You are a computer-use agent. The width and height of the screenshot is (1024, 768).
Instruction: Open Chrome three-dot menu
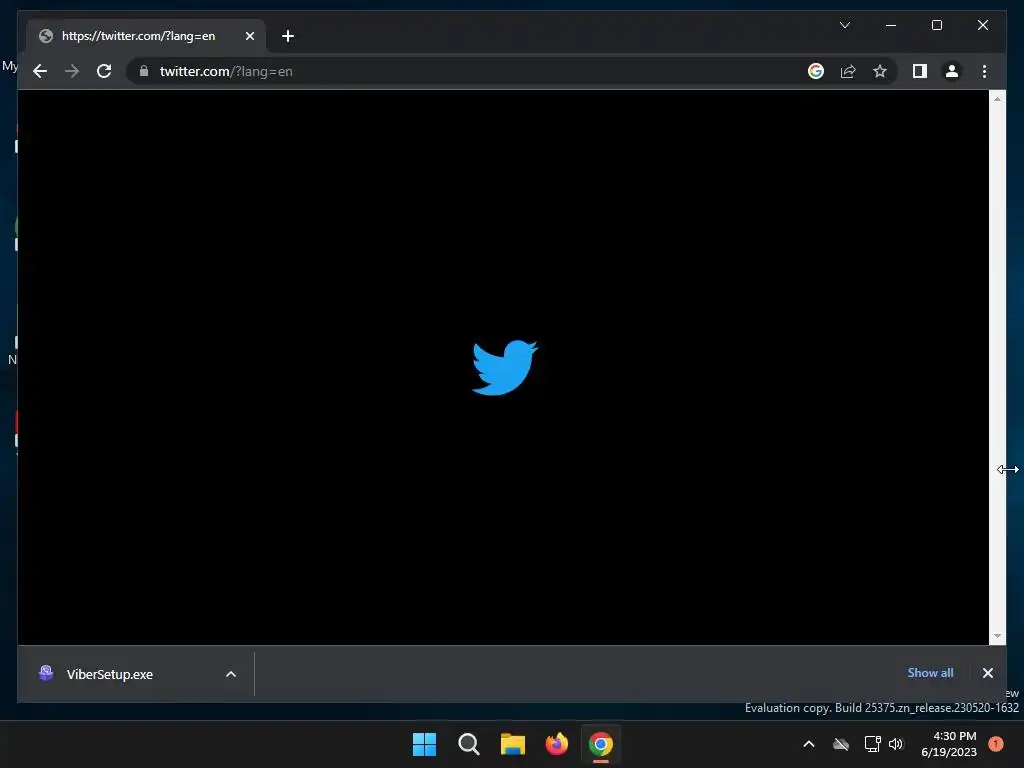tap(984, 71)
